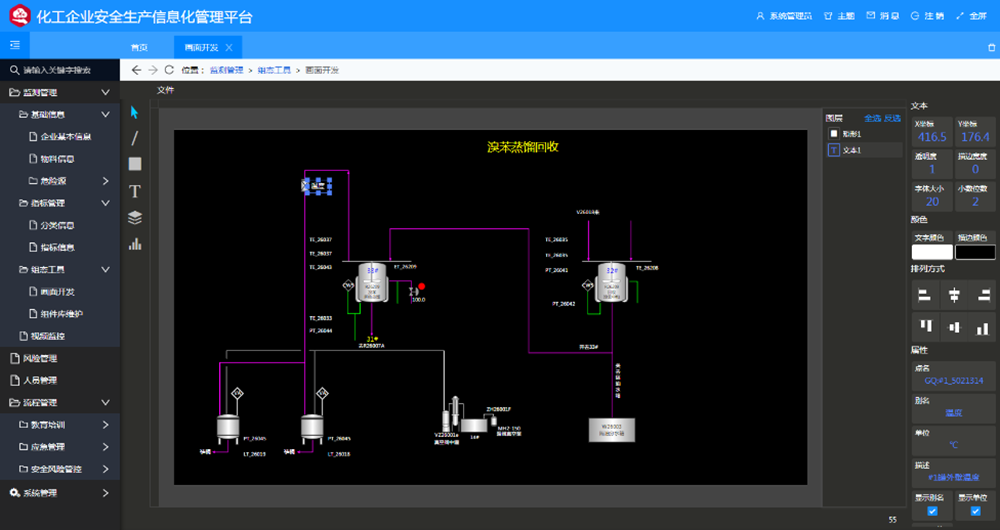Toggle the 矩形1 layer checkbox
1000x530 pixels.
point(834,133)
